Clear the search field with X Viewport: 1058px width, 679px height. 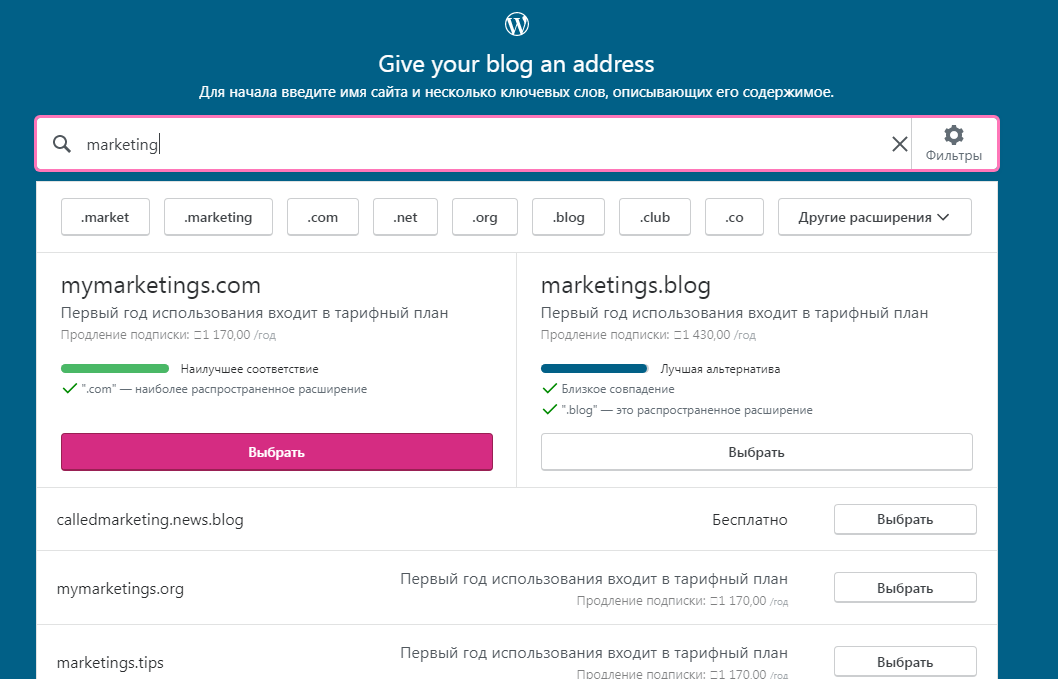pyautogui.click(x=899, y=144)
